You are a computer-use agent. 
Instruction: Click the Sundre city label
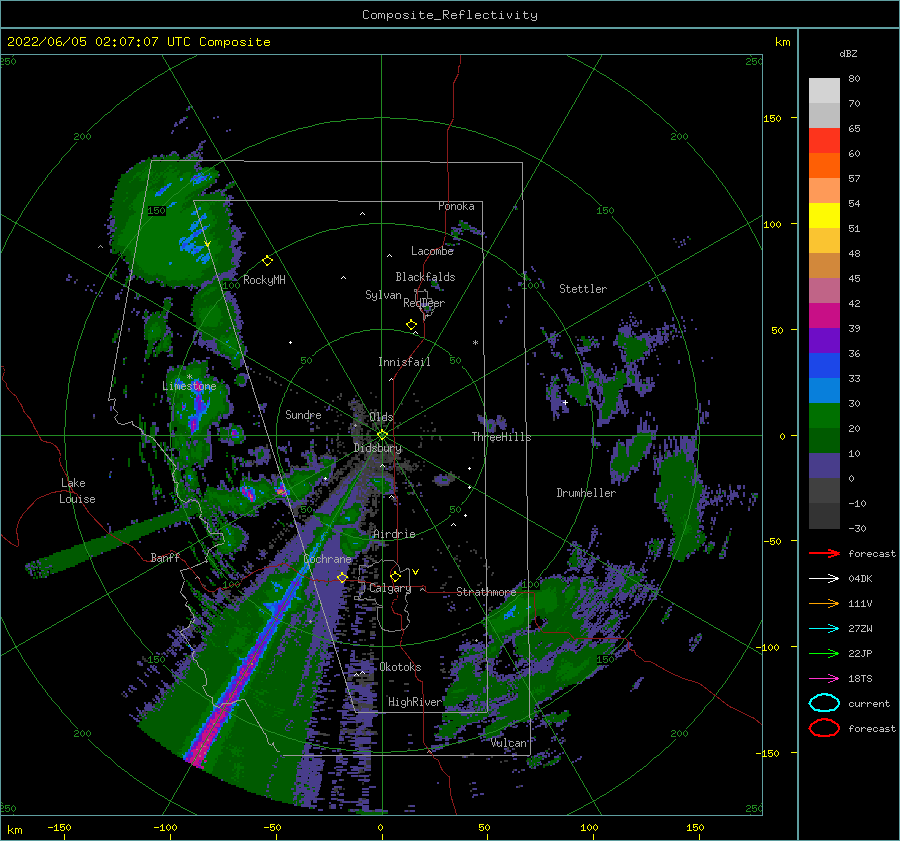[x=303, y=414]
